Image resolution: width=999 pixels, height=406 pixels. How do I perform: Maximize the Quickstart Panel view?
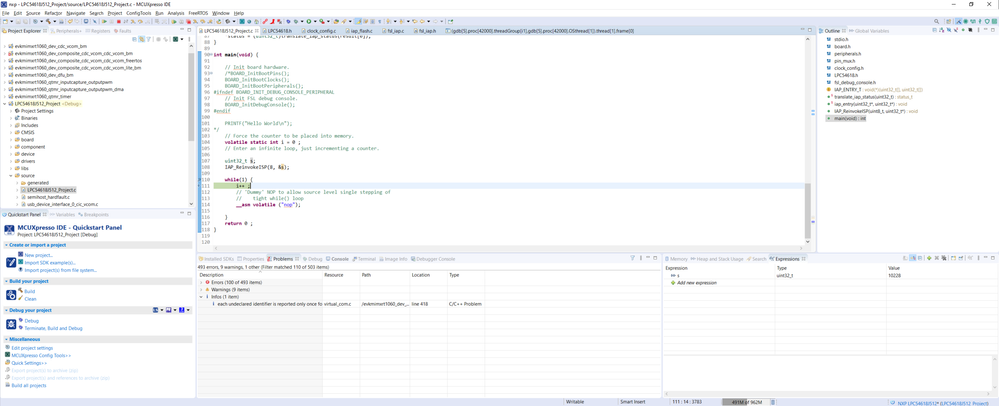click(189, 214)
